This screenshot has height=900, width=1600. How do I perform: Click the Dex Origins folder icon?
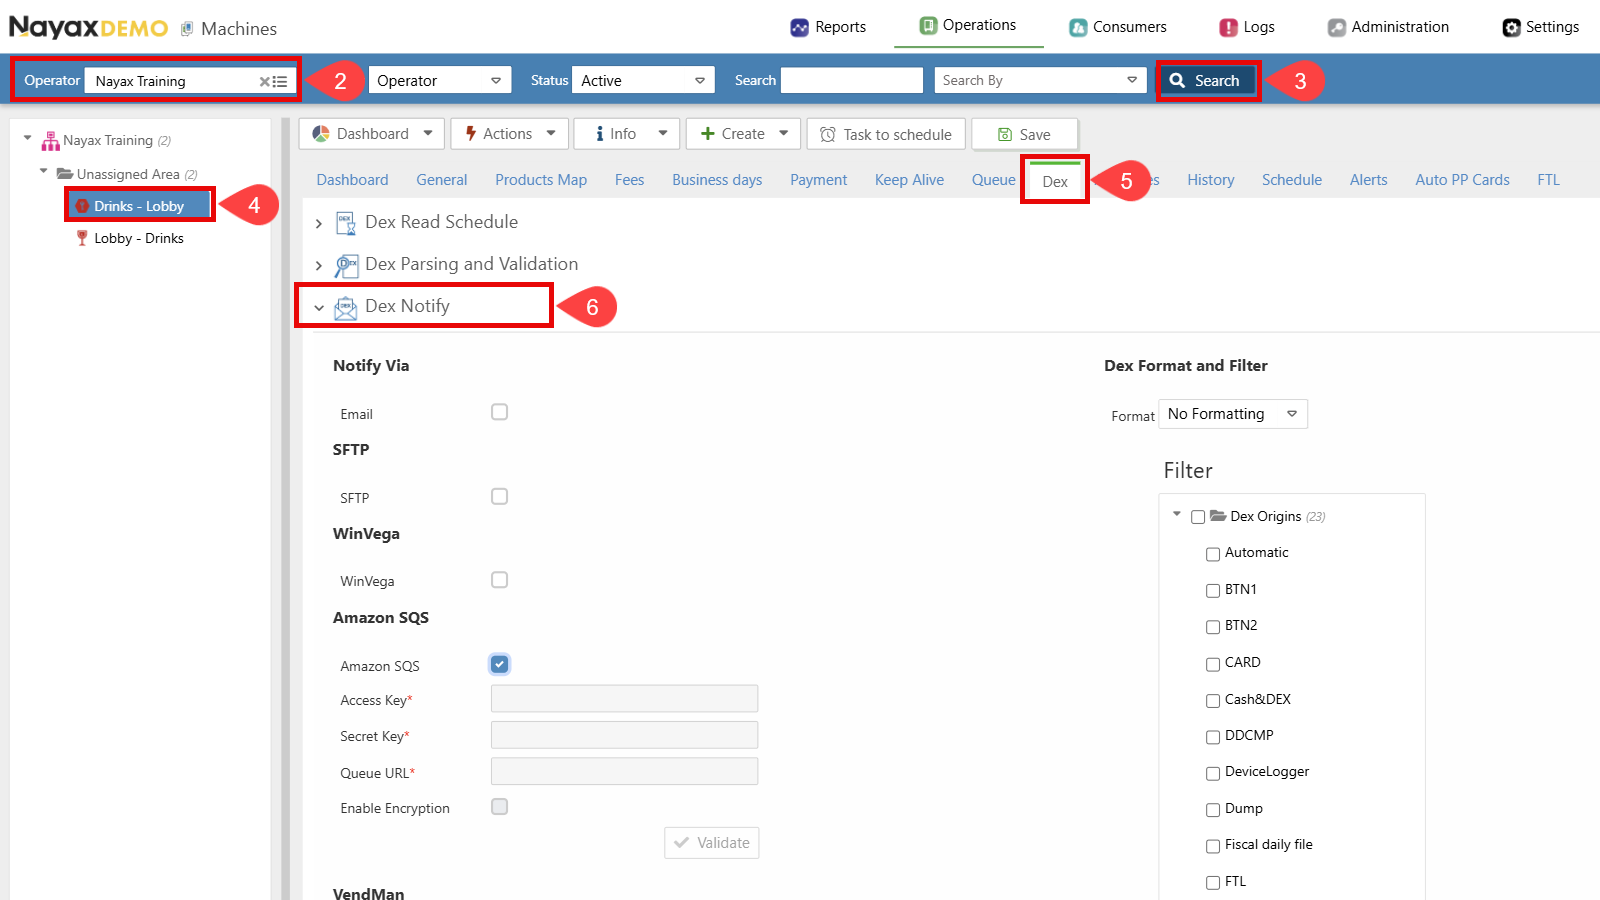tap(1218, 516)
